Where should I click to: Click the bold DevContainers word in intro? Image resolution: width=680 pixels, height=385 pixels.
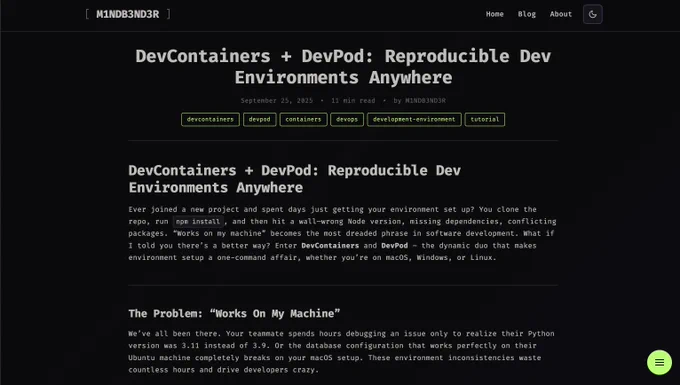click(x=330, y=245)
